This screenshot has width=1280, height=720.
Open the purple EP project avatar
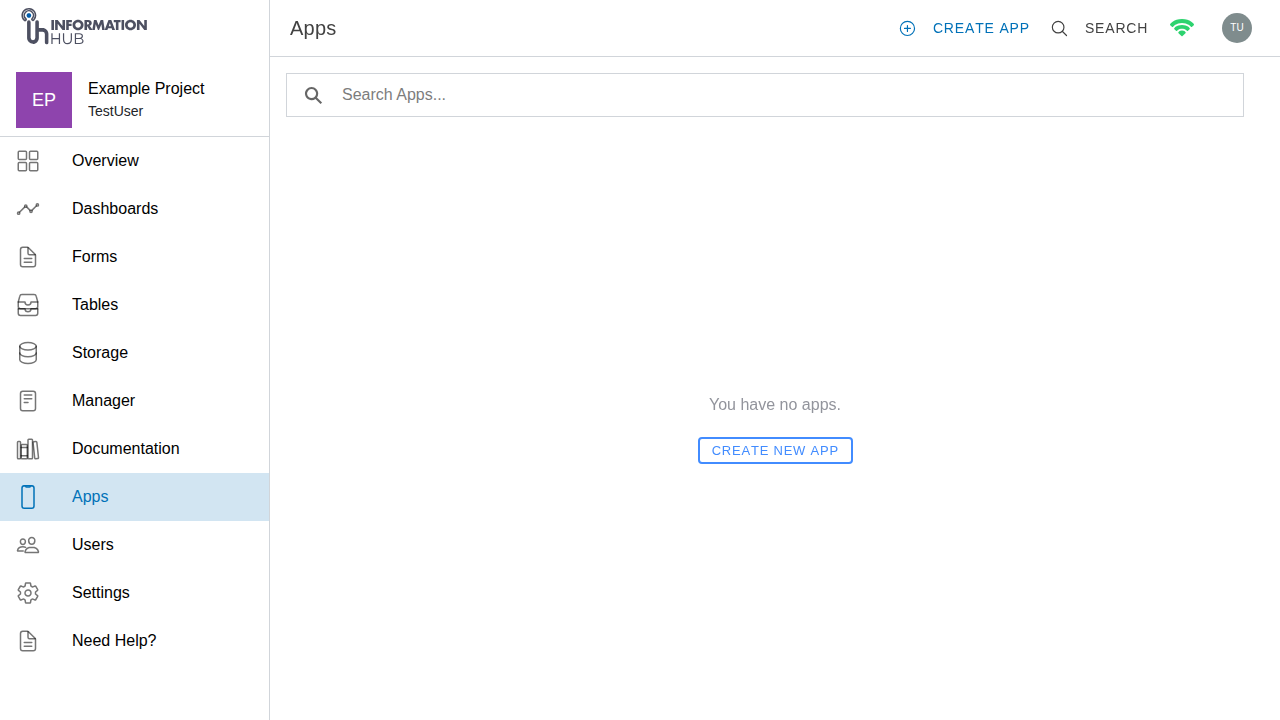[44, 100]
